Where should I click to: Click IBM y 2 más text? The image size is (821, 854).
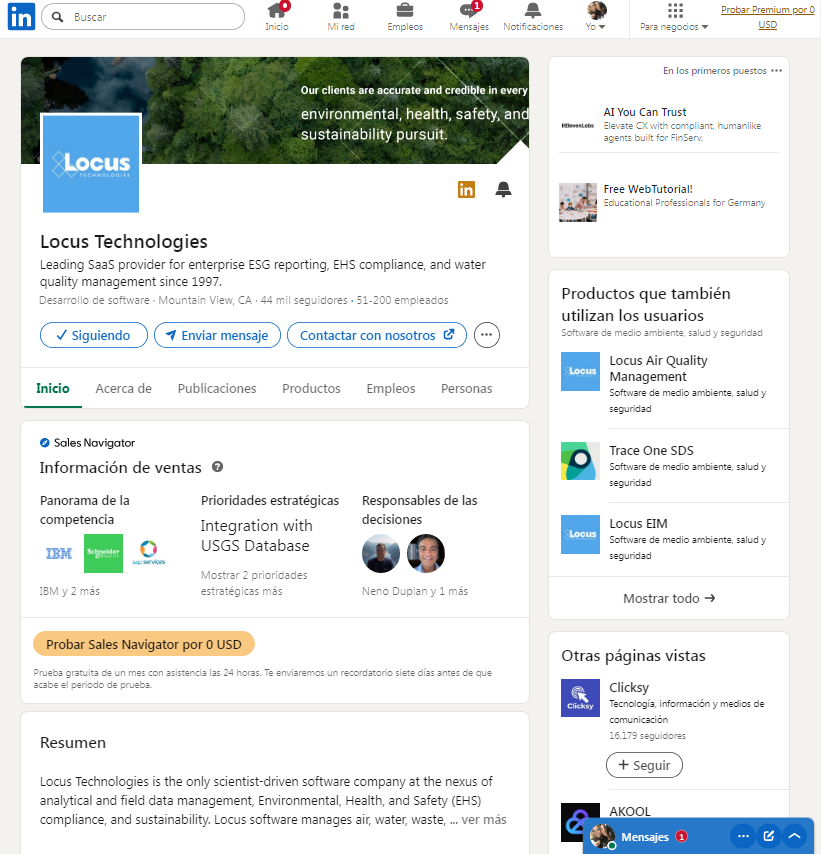(70, 591)
